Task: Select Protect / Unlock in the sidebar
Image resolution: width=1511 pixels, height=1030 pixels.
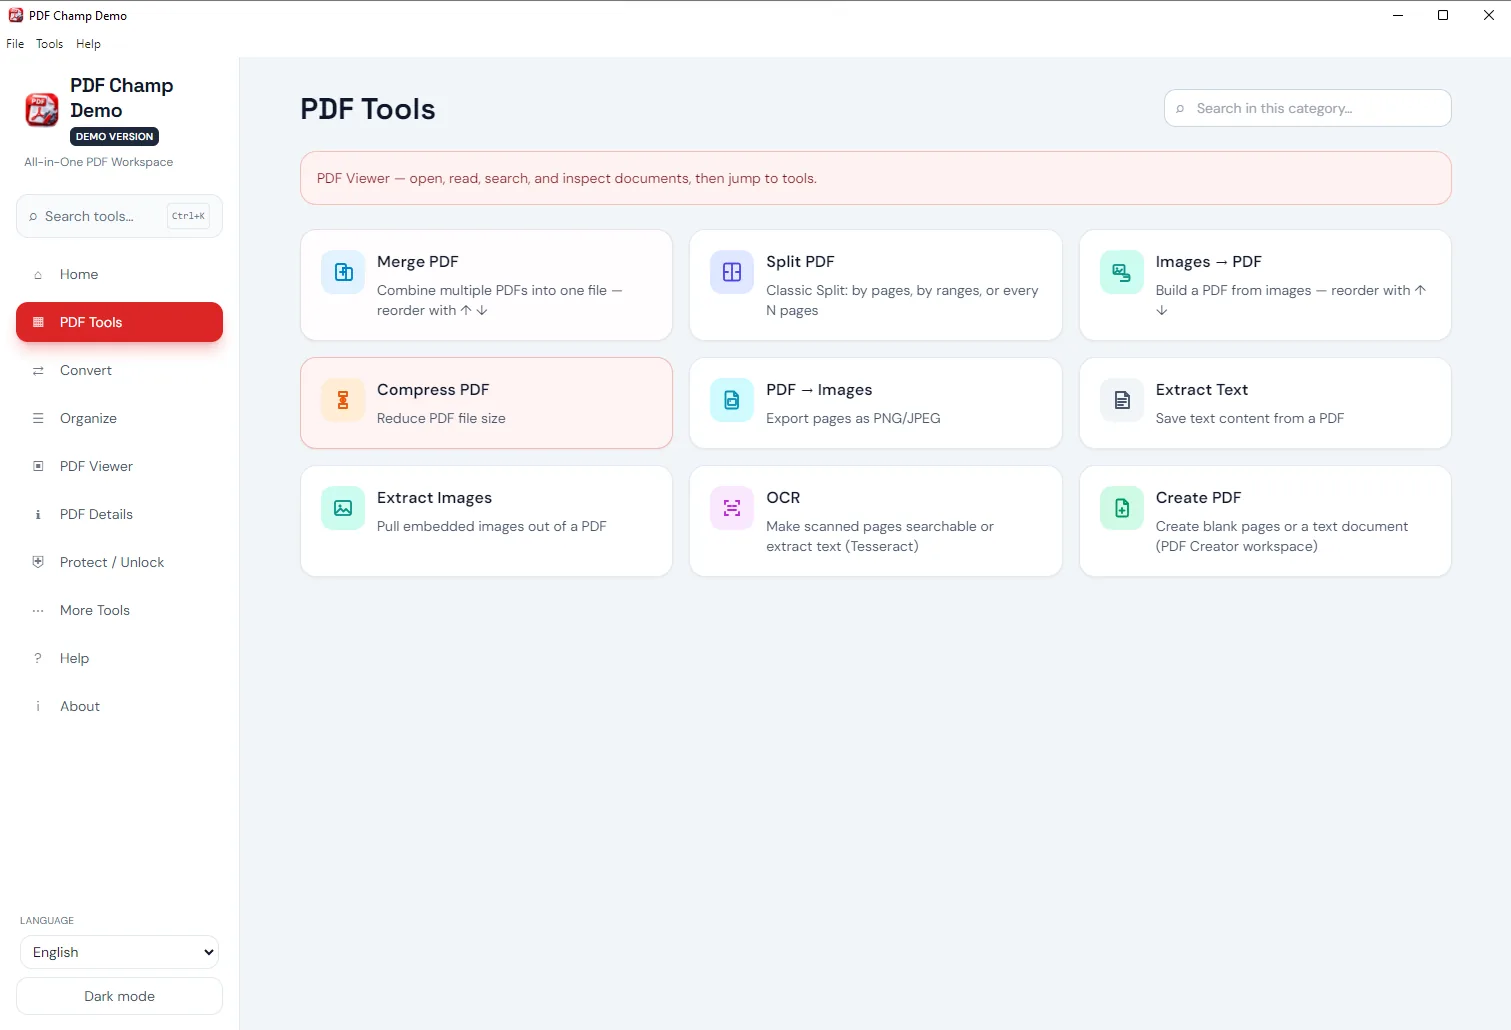Action: pos(119,562)
